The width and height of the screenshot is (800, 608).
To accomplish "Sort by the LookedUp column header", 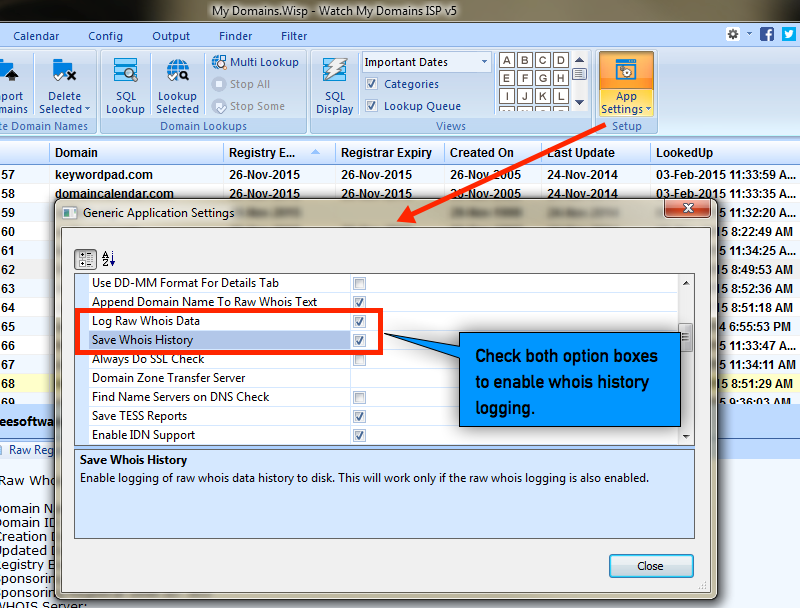I will point(725,153).
